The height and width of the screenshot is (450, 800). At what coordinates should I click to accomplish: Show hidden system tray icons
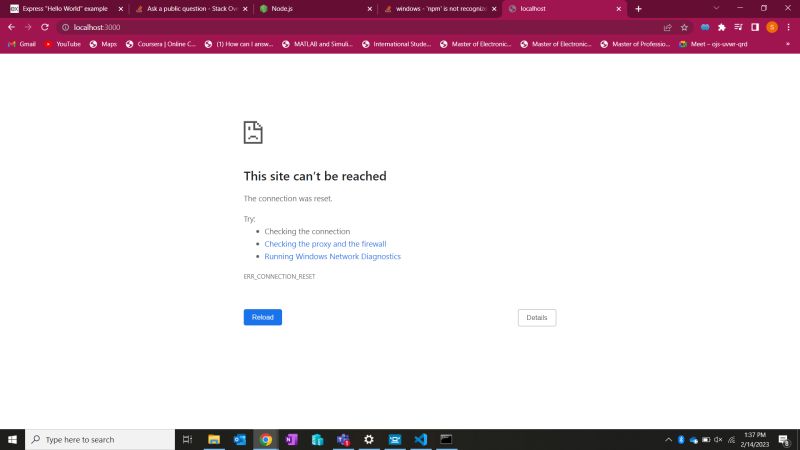tap(668, 439)
